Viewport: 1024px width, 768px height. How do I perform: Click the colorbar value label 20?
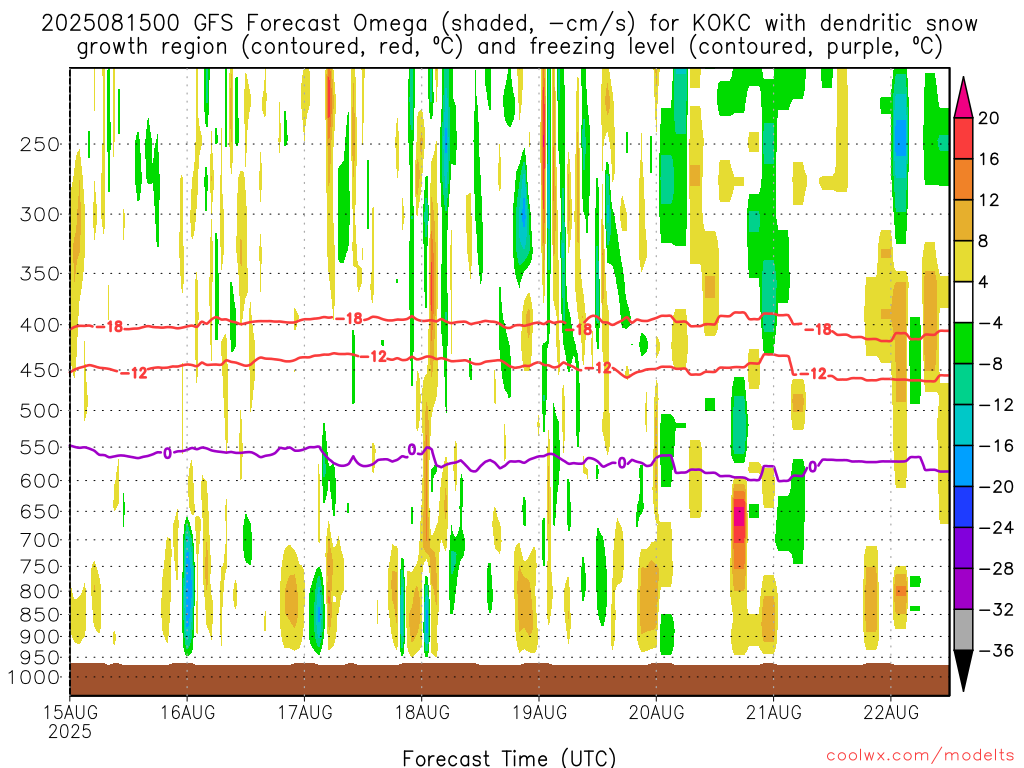989,118
